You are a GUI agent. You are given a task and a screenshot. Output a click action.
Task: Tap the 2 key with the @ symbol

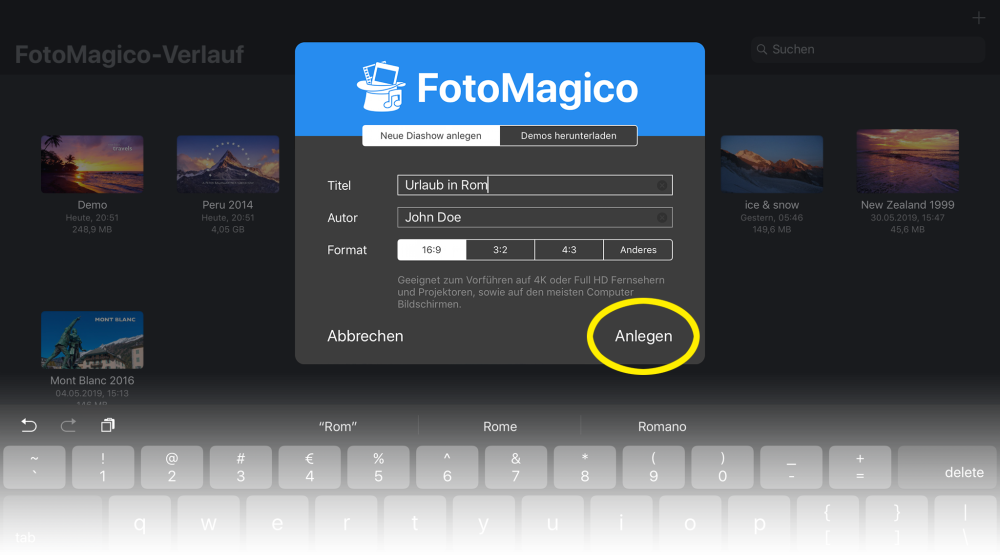[x=172, y=468]
